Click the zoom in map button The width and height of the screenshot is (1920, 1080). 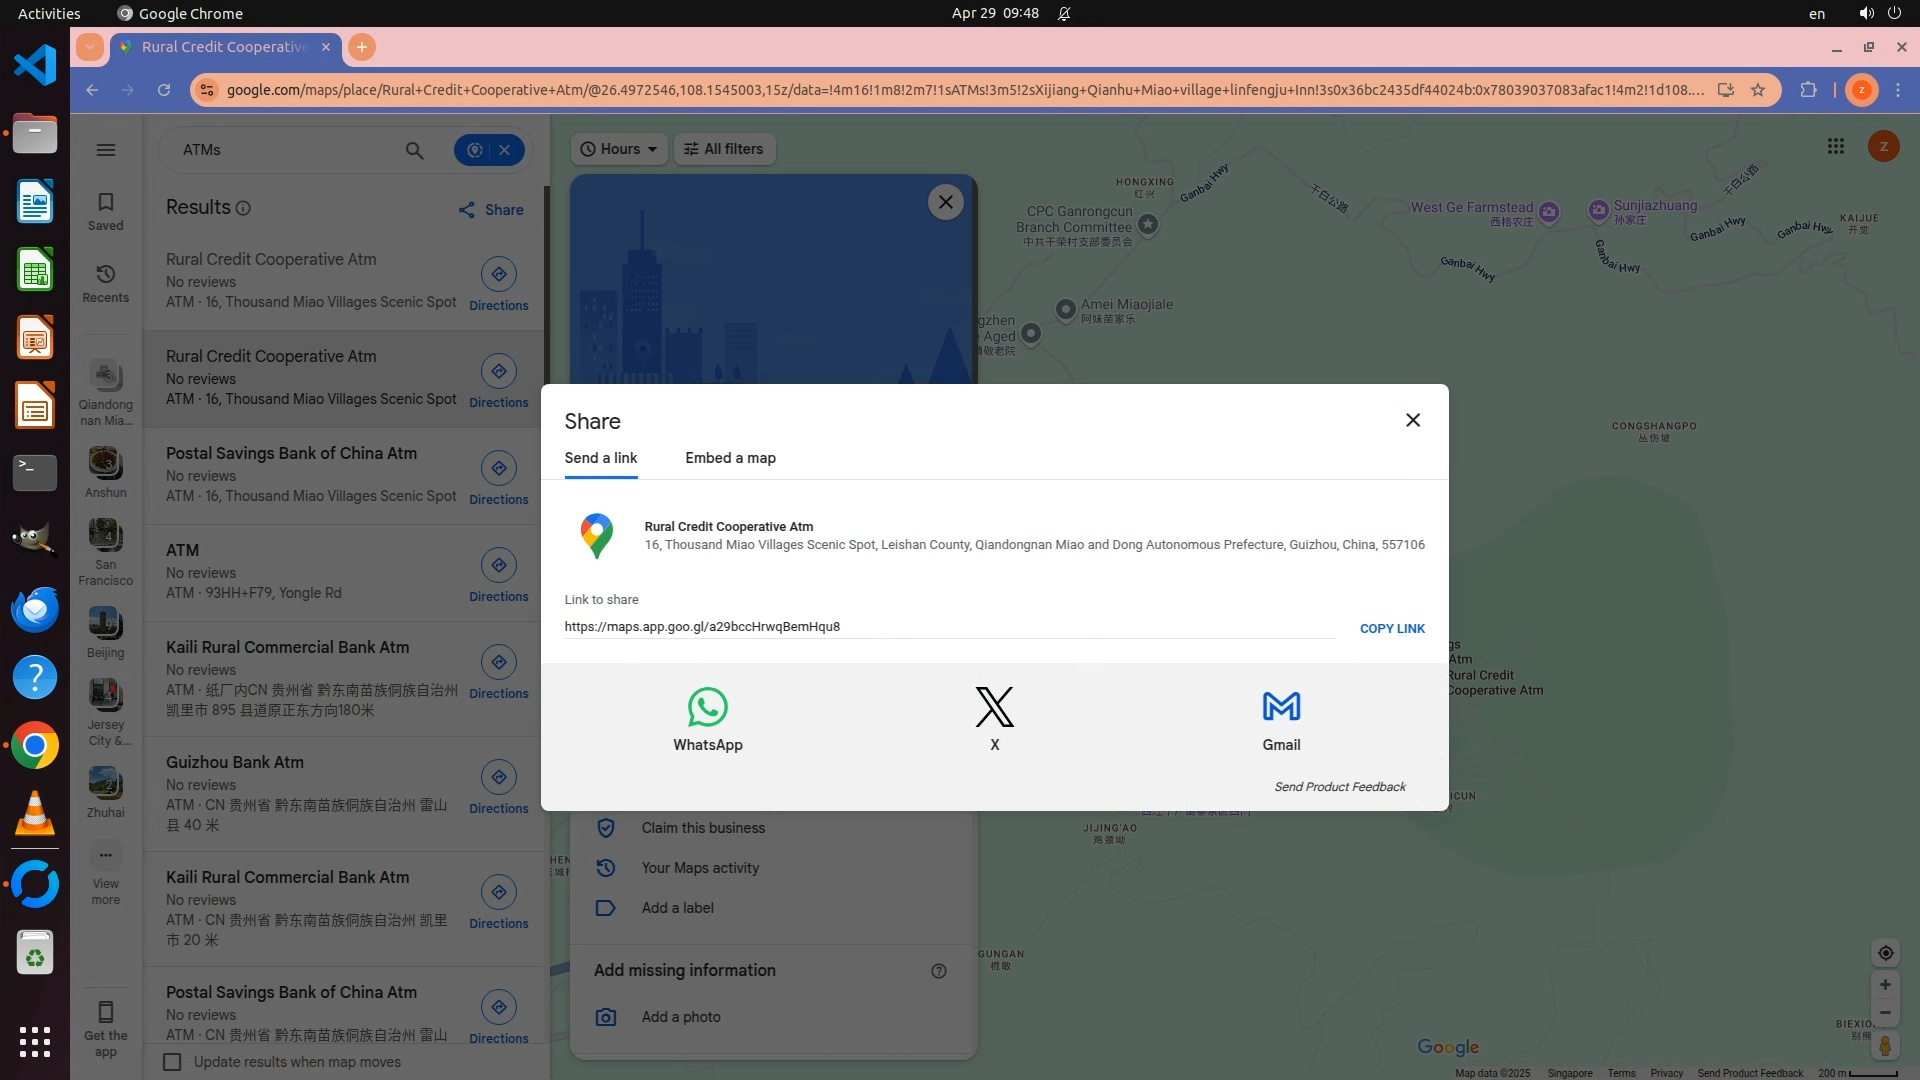[x=1885, y=984]
